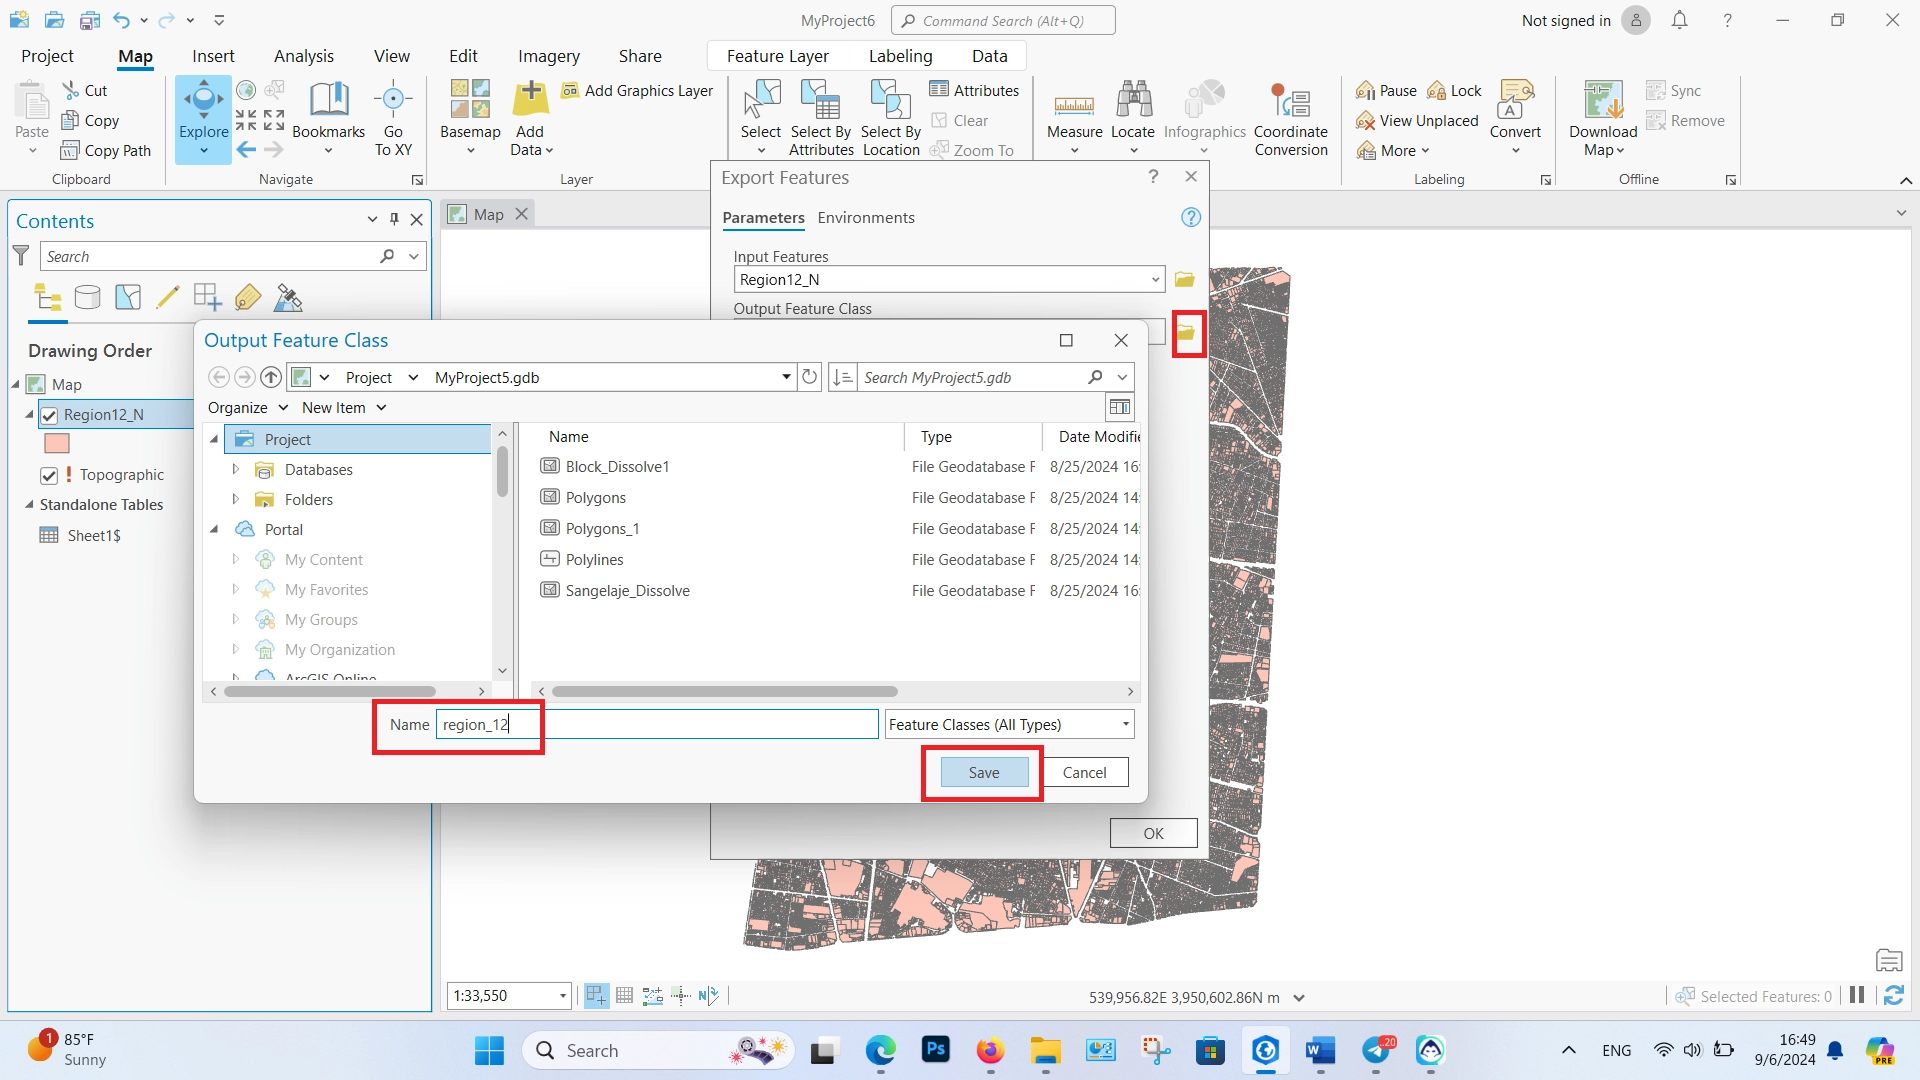The height and width of the screenshot is (1080, 1920).
Task: Select the Parameters tab
Action: coord(762,216)
